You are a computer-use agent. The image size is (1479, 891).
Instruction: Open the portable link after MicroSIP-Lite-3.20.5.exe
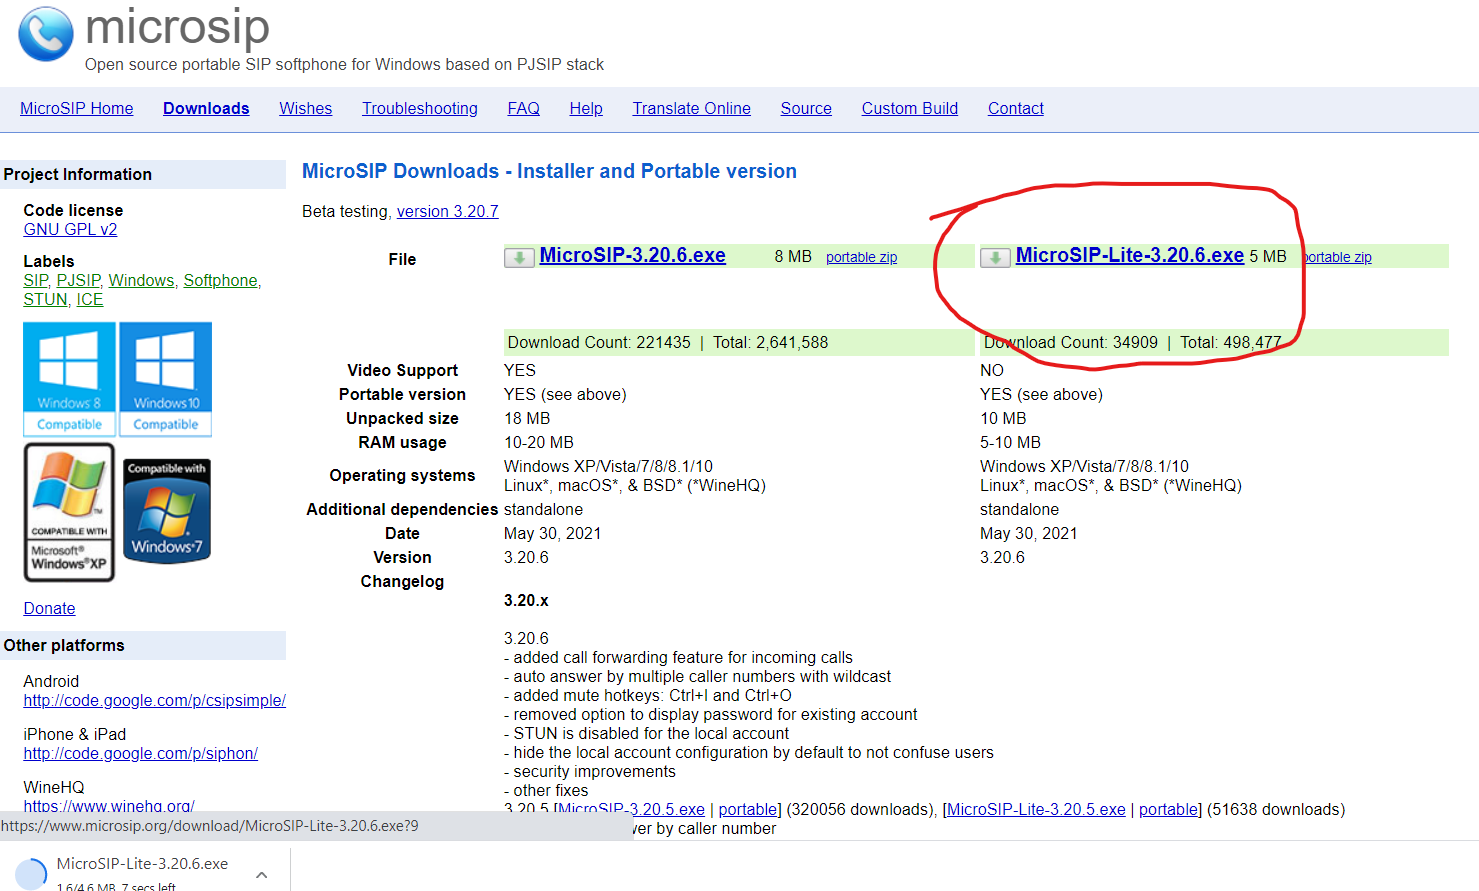pyautogui.click(x=1168, y=809)
